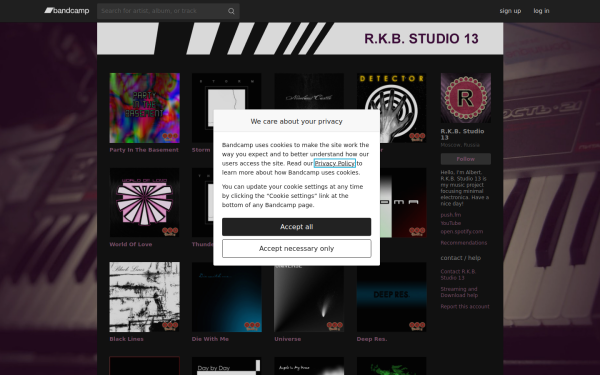This screenshot has height=375, width=600.
Task: Open the Black Lines album cover
Action: pyautogui.click(x=145, y=297)
